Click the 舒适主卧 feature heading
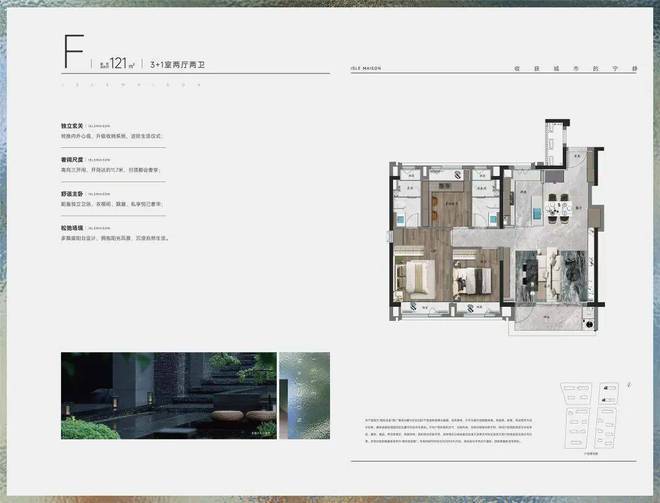Image resolution: width=660 pixels, height=503 pixels. 72,194
